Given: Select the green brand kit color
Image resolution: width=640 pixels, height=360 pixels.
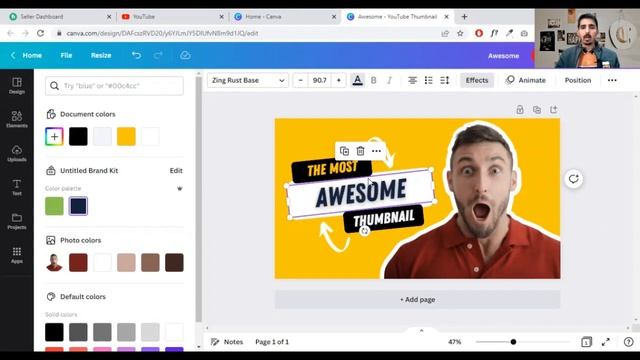Looking at the screenshot, I should pos(54,206).
